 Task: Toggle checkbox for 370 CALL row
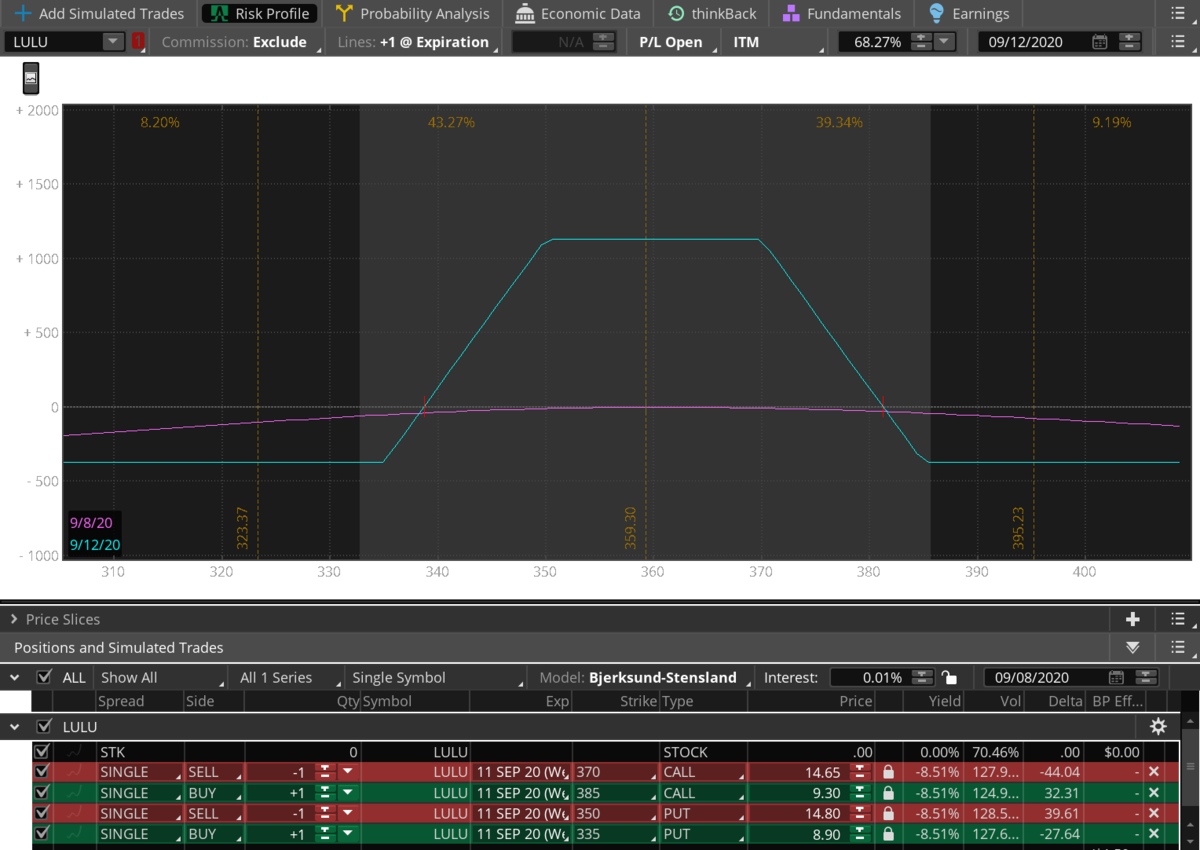pyautogui.click(x=42, y=772)
